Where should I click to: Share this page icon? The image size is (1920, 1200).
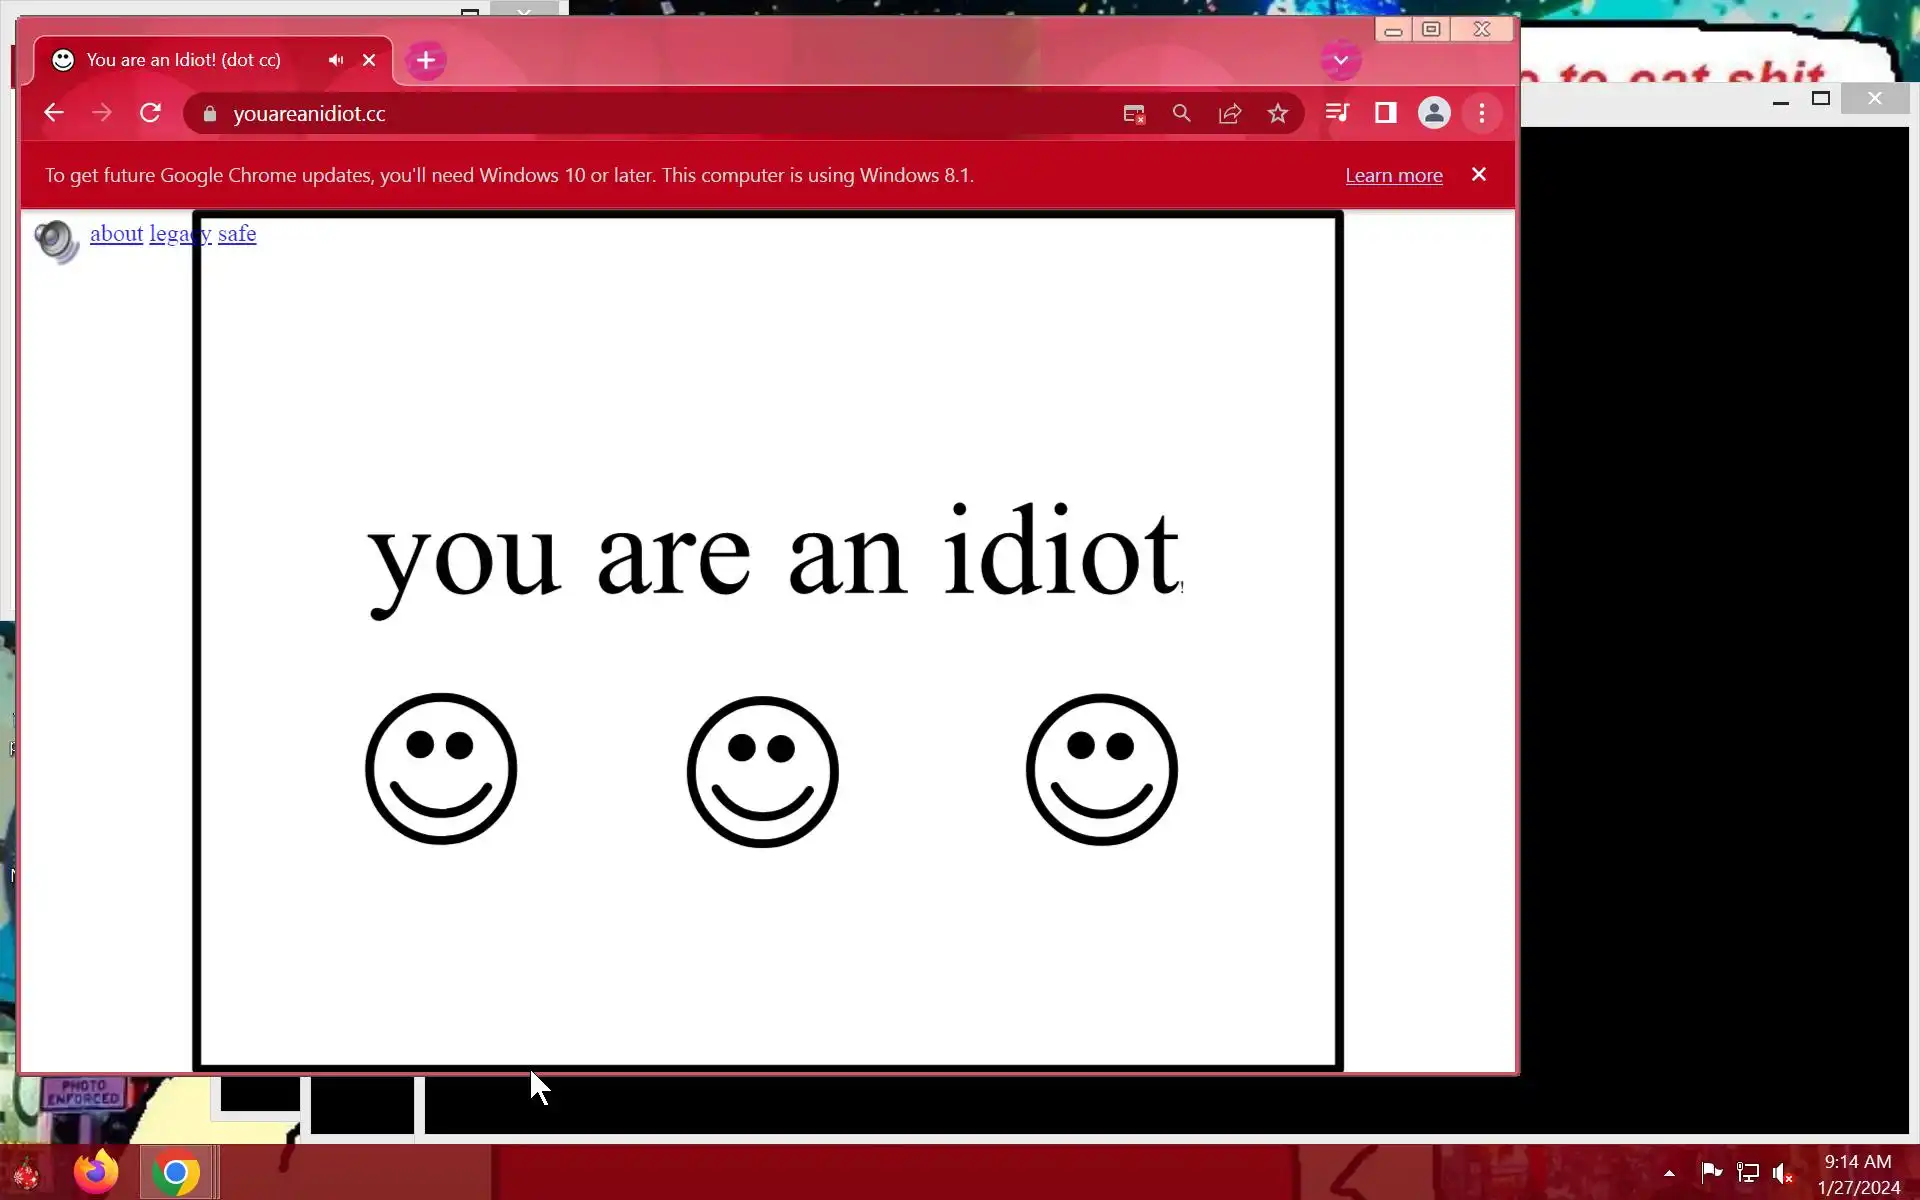1229,114
